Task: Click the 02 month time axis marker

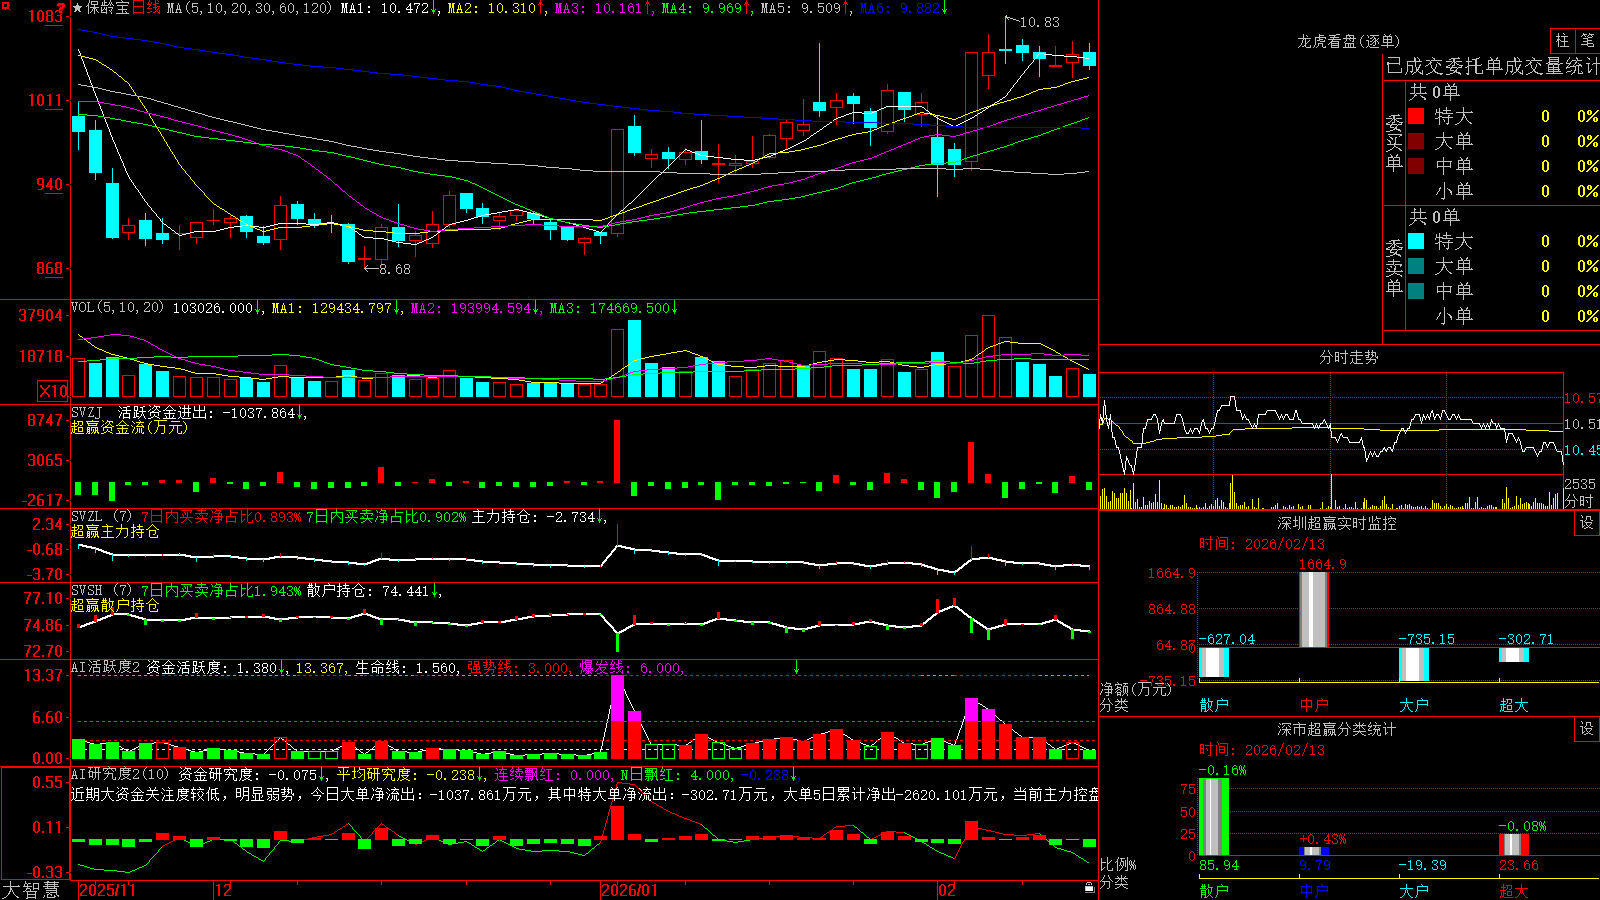Action: coord(946,890)
